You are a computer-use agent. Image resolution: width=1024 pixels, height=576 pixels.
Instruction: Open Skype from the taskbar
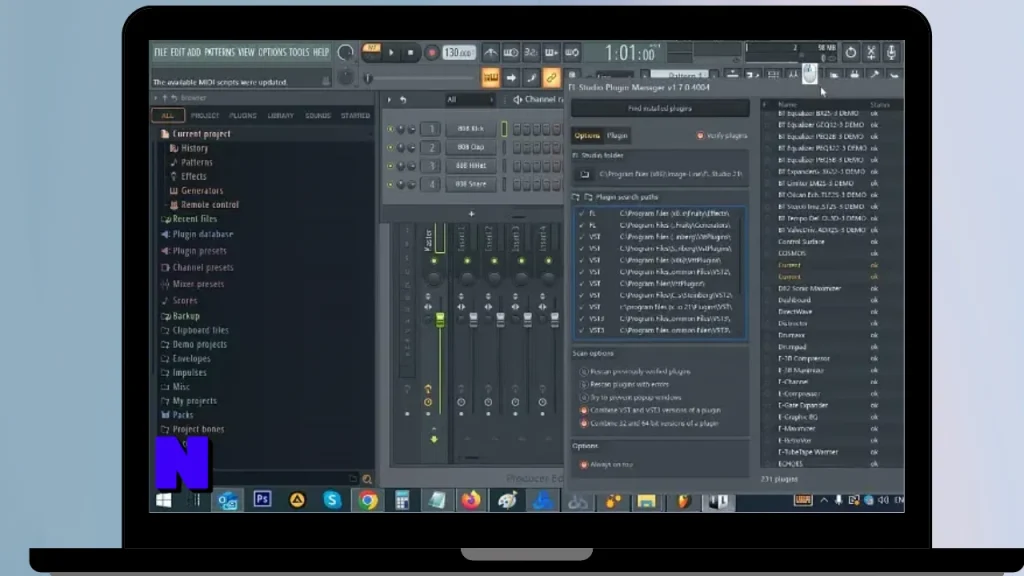(x=332, y=500)
